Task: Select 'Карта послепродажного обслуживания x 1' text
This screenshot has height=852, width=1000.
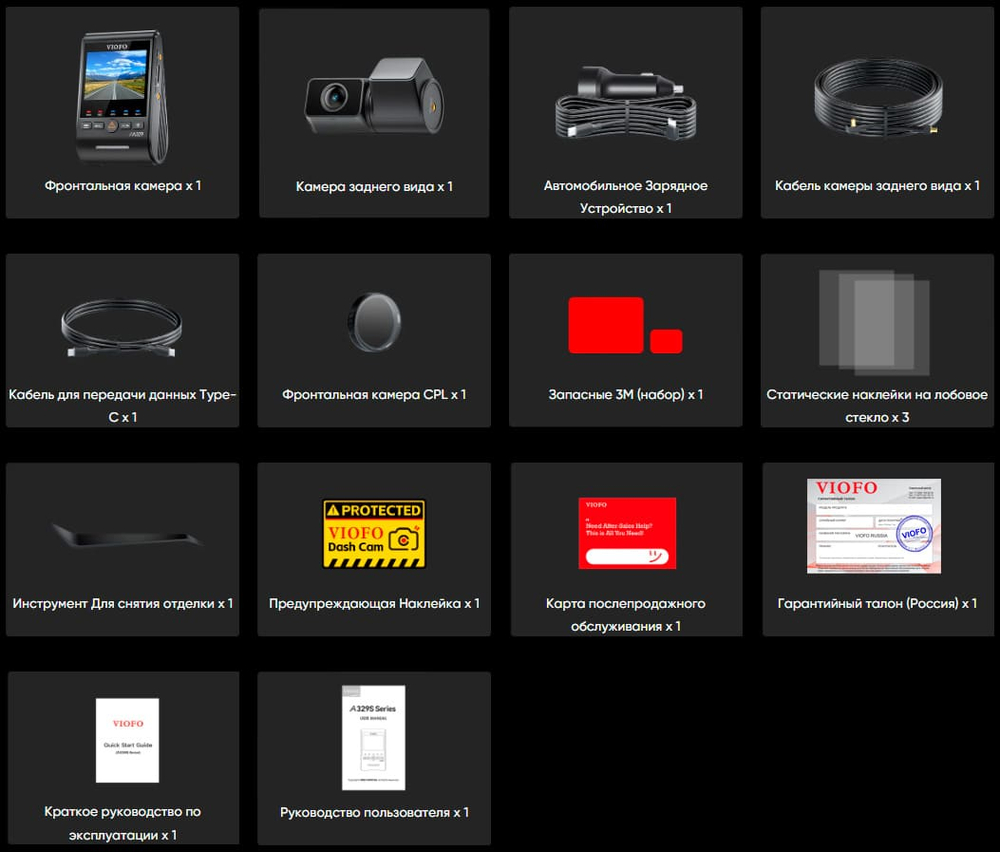Action: click(626, 615)
